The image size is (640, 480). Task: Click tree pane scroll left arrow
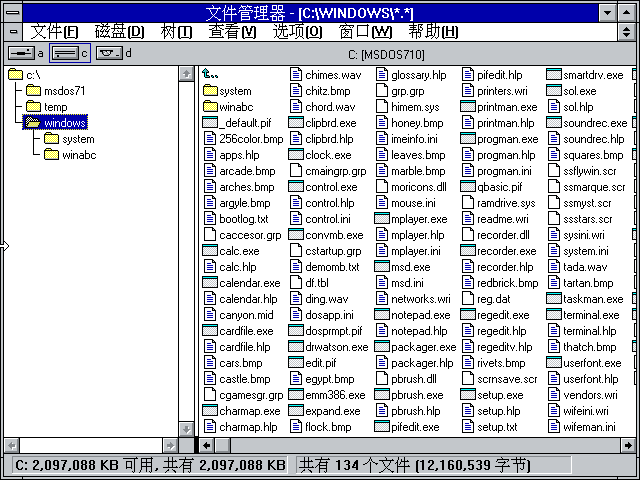(x=12, y=445)
